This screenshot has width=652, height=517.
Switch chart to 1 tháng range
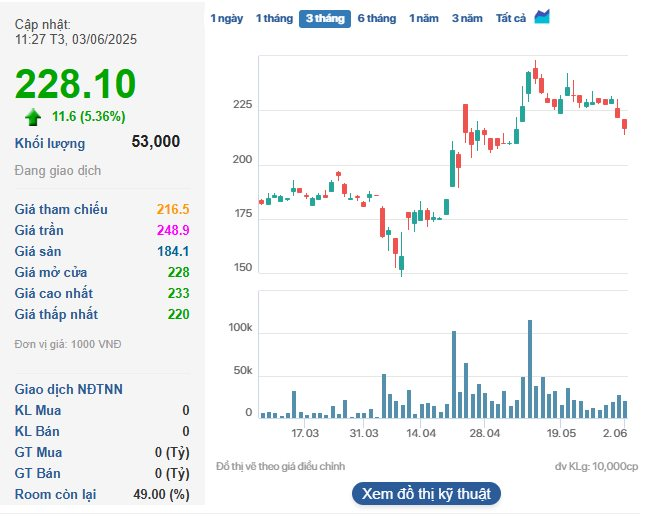click(x=274, y=18)
